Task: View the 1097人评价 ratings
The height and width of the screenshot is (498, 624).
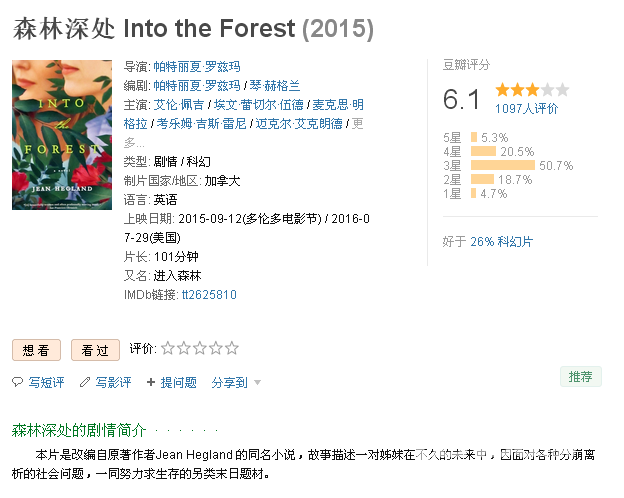Action: pos(526,108)
